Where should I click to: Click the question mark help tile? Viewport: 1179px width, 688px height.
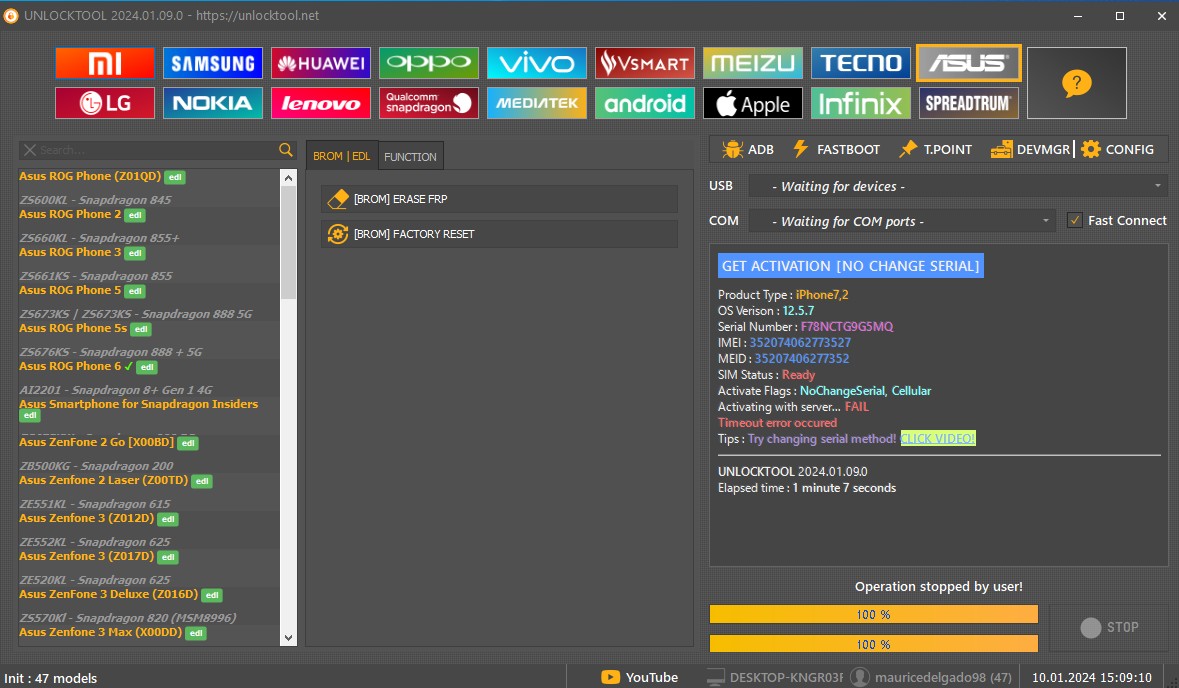pyautogui.click(x=1077, y=83)
